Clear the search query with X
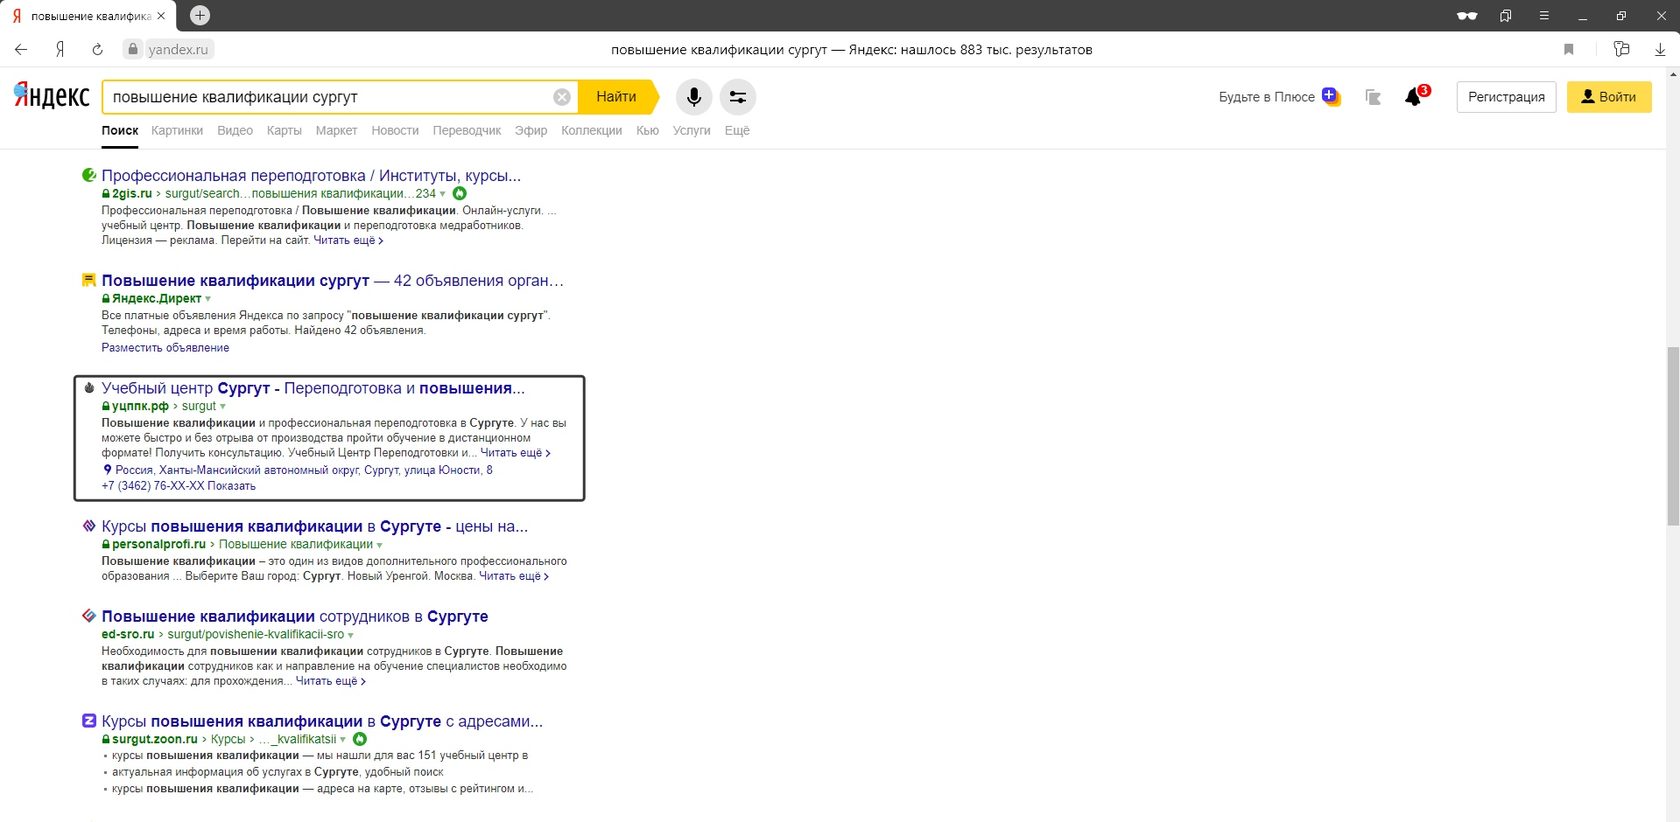 562,97
